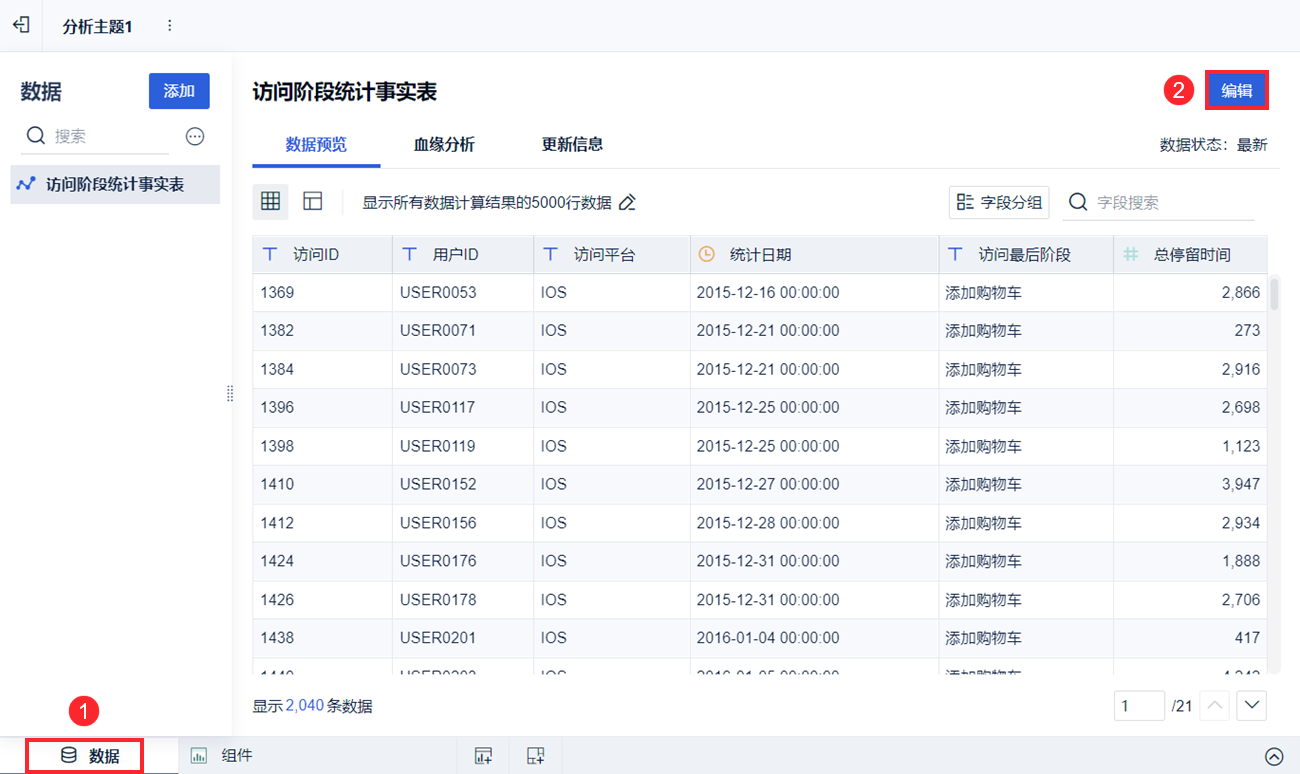Screen dimensions: 1300x774
Task: Click the value cell 3,947
Action: [x=1190, y=485]
